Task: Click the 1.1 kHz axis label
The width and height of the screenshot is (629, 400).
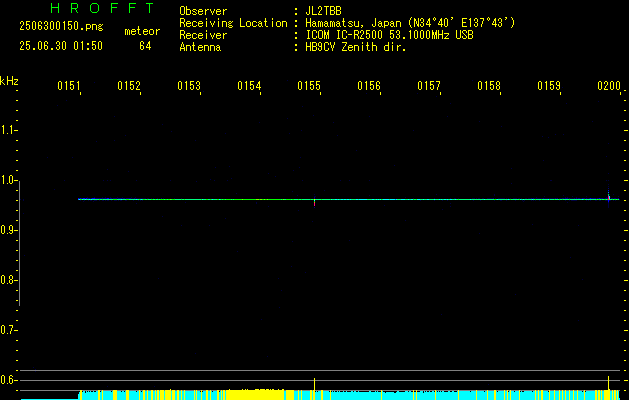Action: pyautogui.click(x=8, y=130)
